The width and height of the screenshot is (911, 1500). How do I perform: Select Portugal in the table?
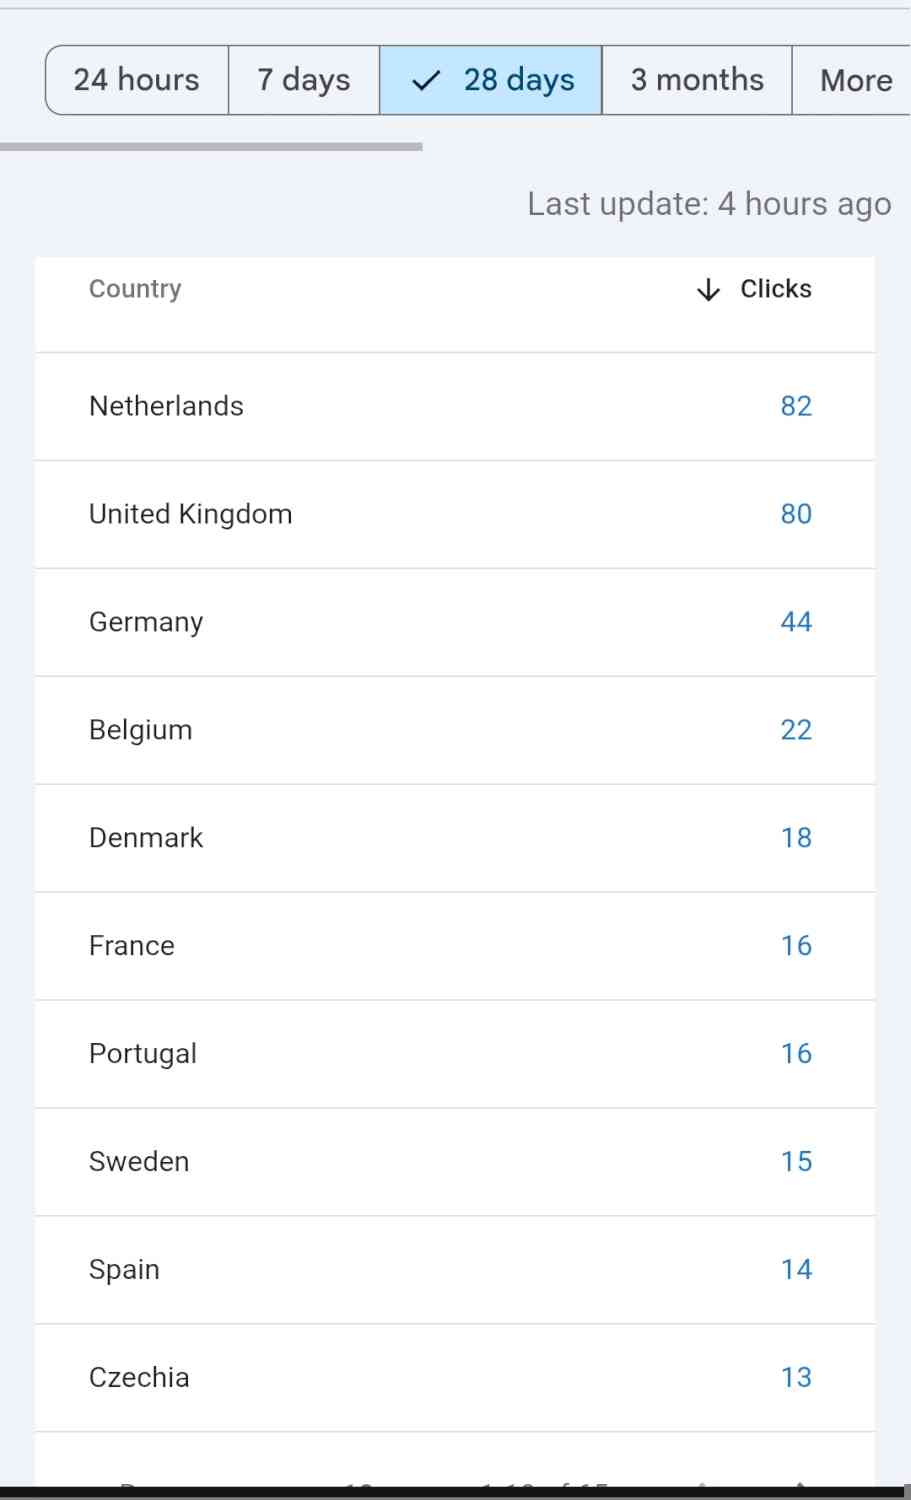[x=143, y=1054]
